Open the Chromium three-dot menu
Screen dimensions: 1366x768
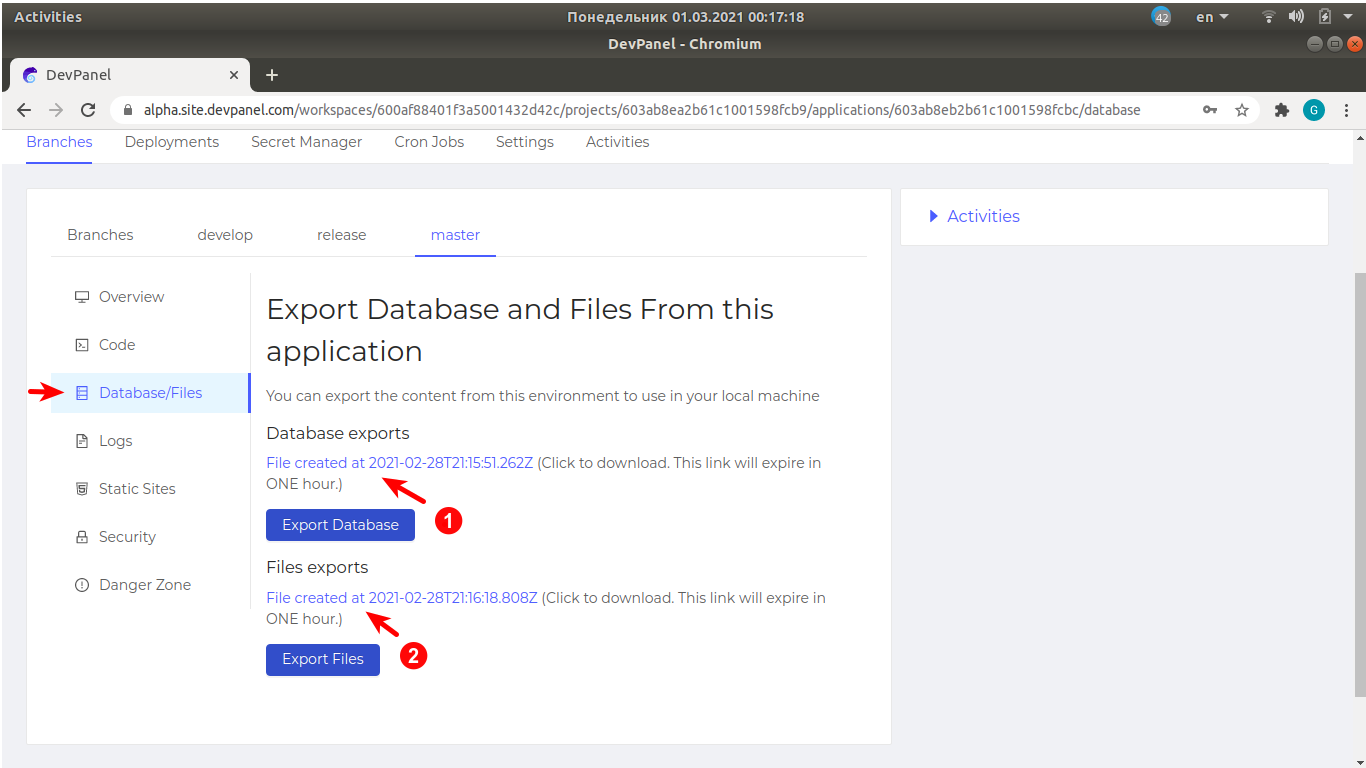pyautogui.click(x=1347, y=110)
